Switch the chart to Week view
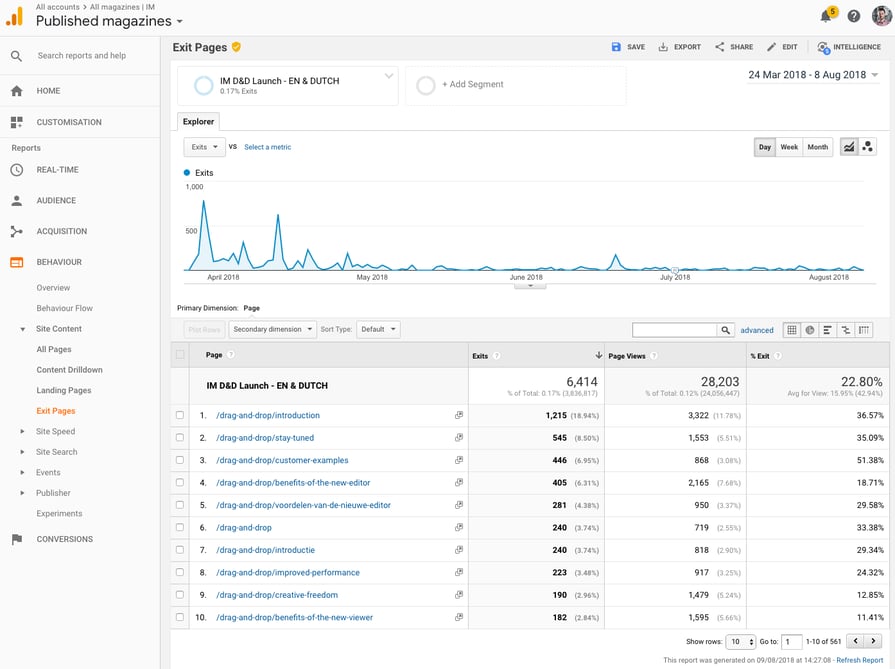The width and height of the screenshot is (895, 669). click(789, 147)
